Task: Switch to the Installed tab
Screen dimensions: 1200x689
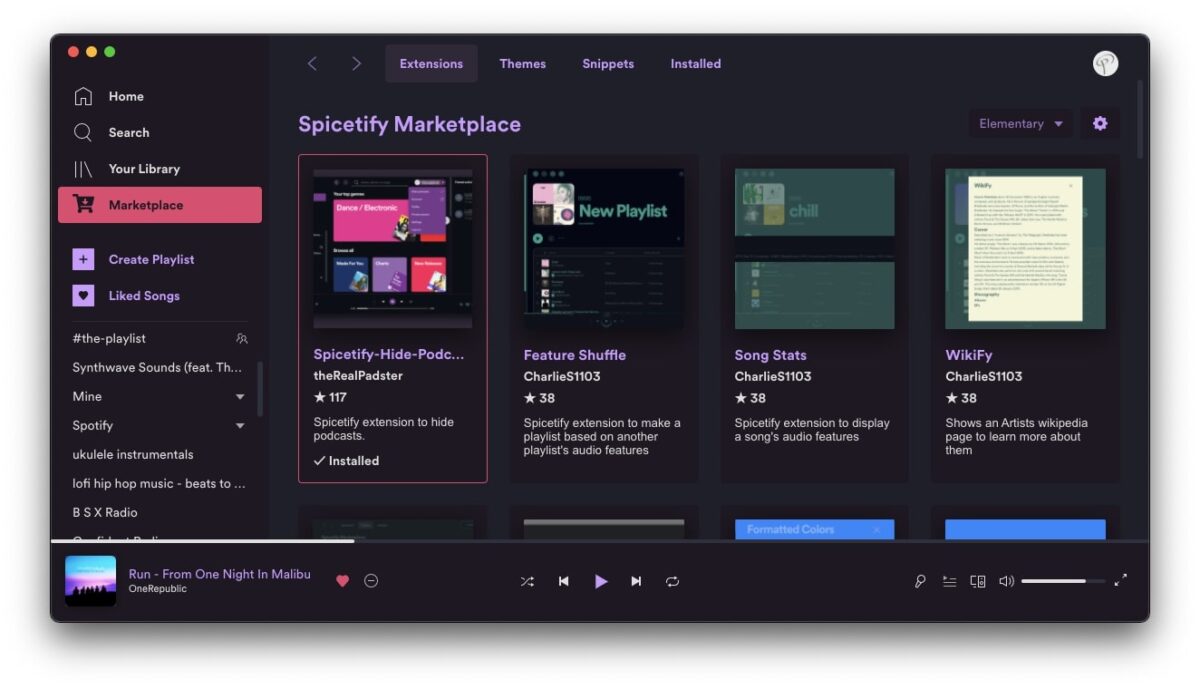Action: 695,63
